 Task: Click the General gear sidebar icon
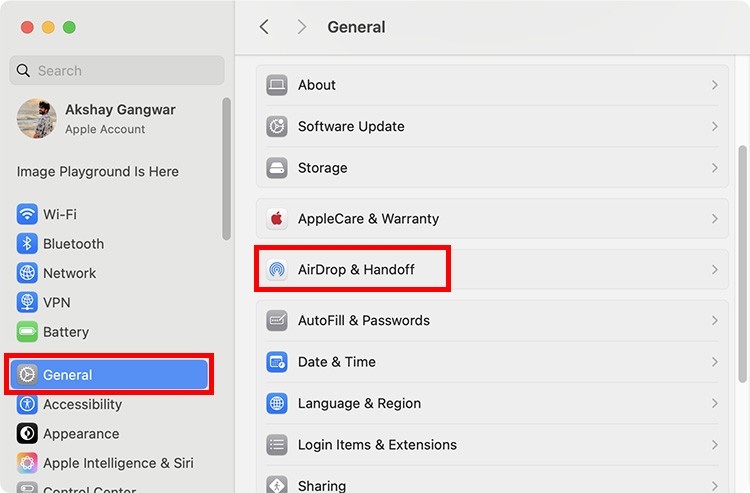click(27, 375)
